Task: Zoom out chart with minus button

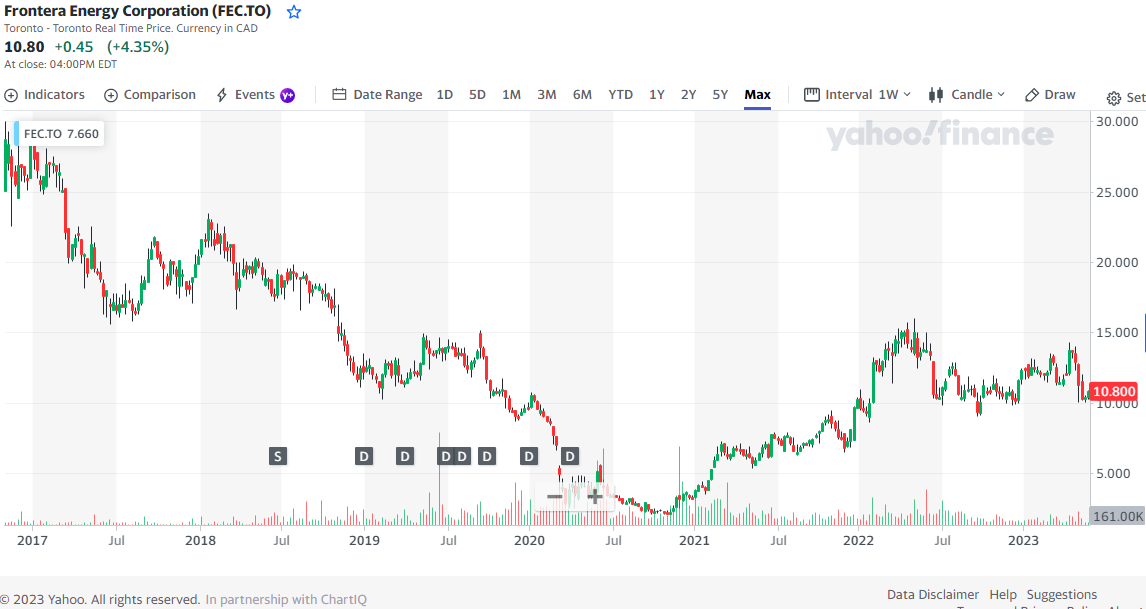Action: coord(555,497)
